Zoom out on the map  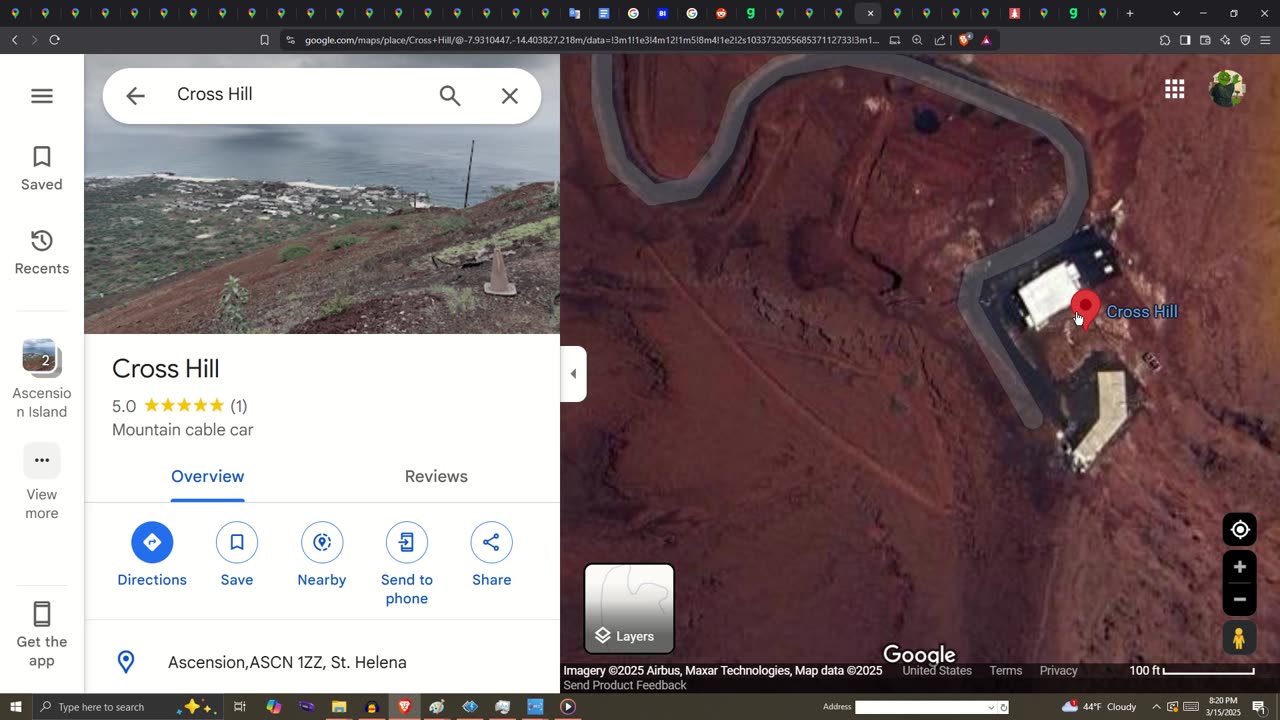pyautogui.click(x=1240, y=600)
